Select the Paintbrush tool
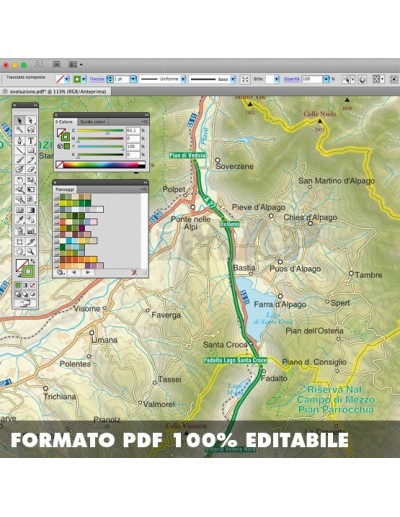Screen dimensions: 400x517 (20, 160)
